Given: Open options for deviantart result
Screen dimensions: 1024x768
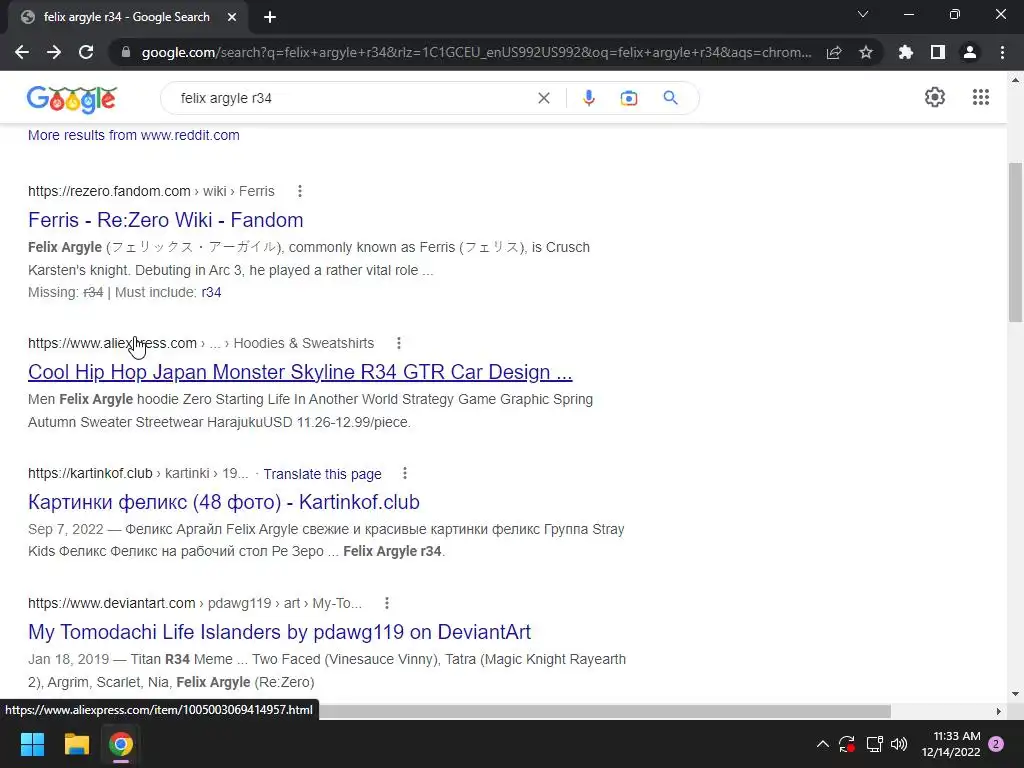Looking at the screenshot, I should coord(387,603).
